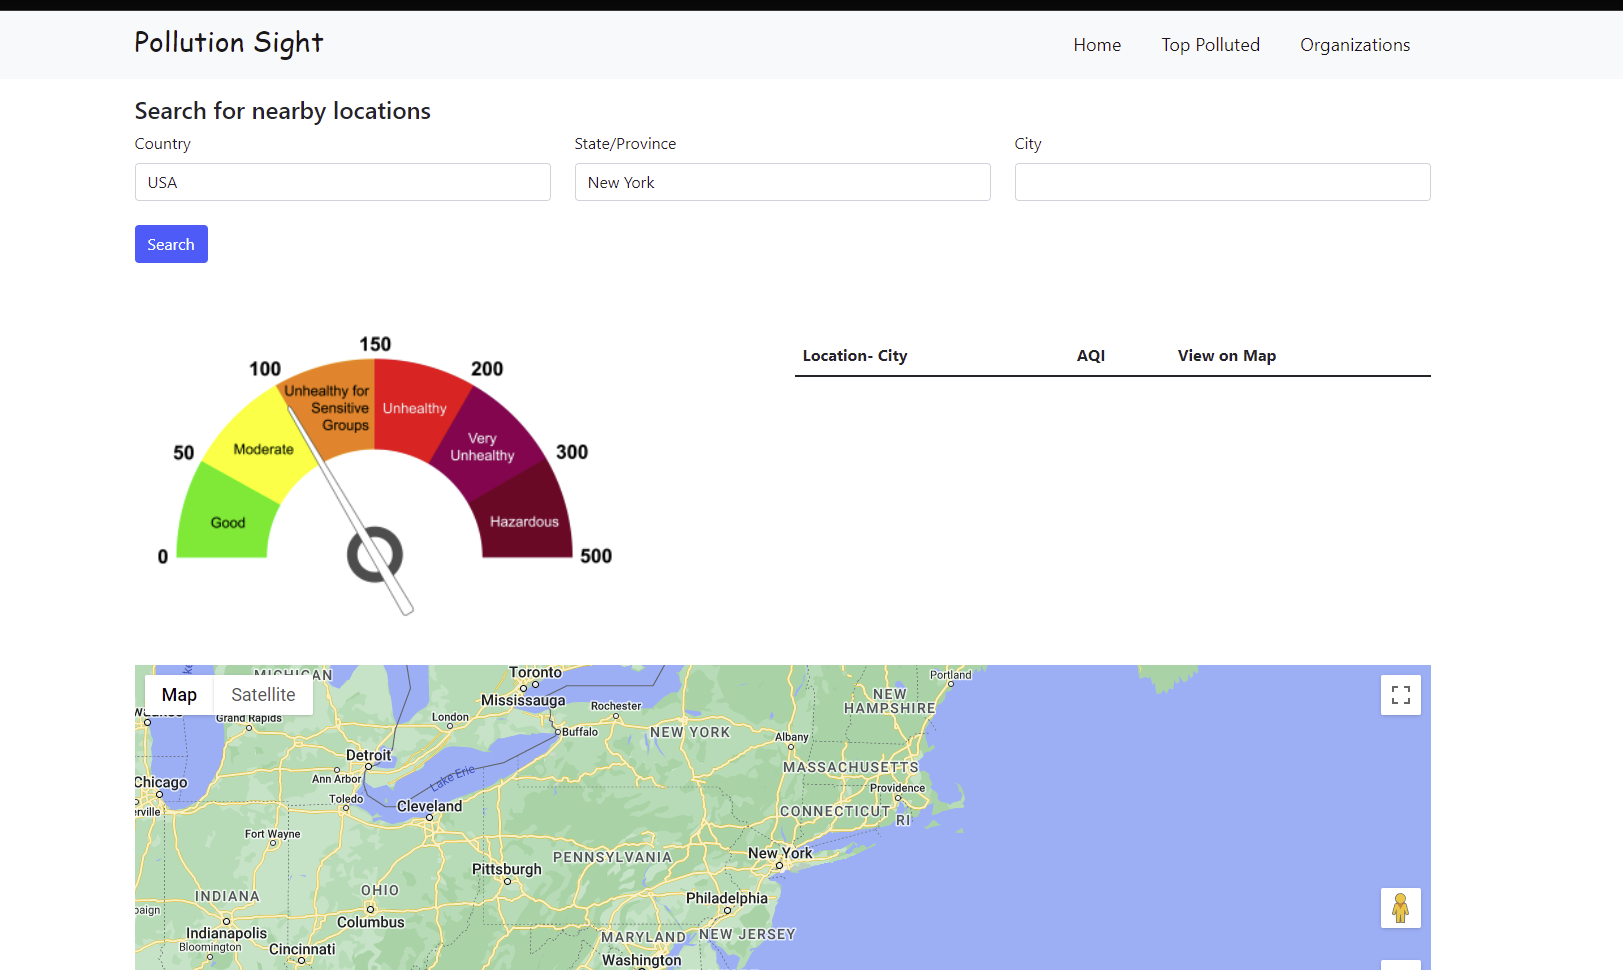
Task: Click the Location- City column header
Action: [x=855, y=356]
